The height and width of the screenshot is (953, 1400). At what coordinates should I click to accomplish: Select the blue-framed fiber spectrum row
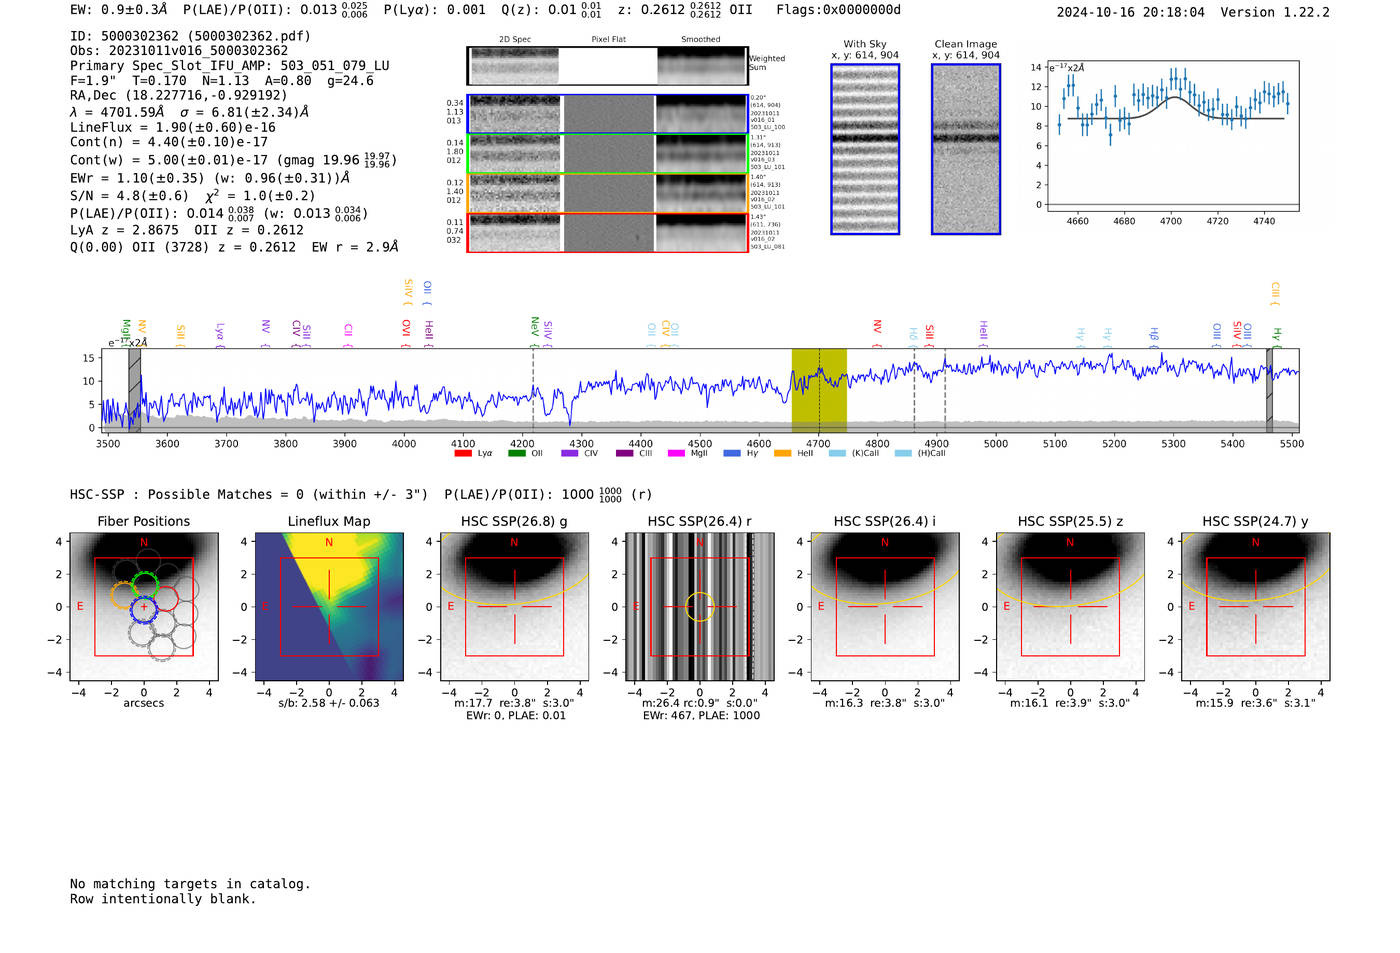point(607,114)
